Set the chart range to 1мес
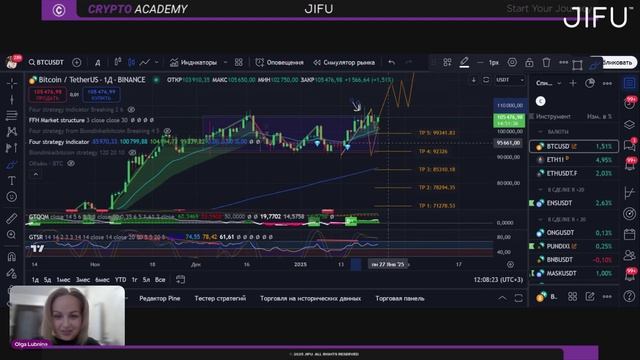The width and height of the screenshot is (640, 360). [x=63, y=280]
